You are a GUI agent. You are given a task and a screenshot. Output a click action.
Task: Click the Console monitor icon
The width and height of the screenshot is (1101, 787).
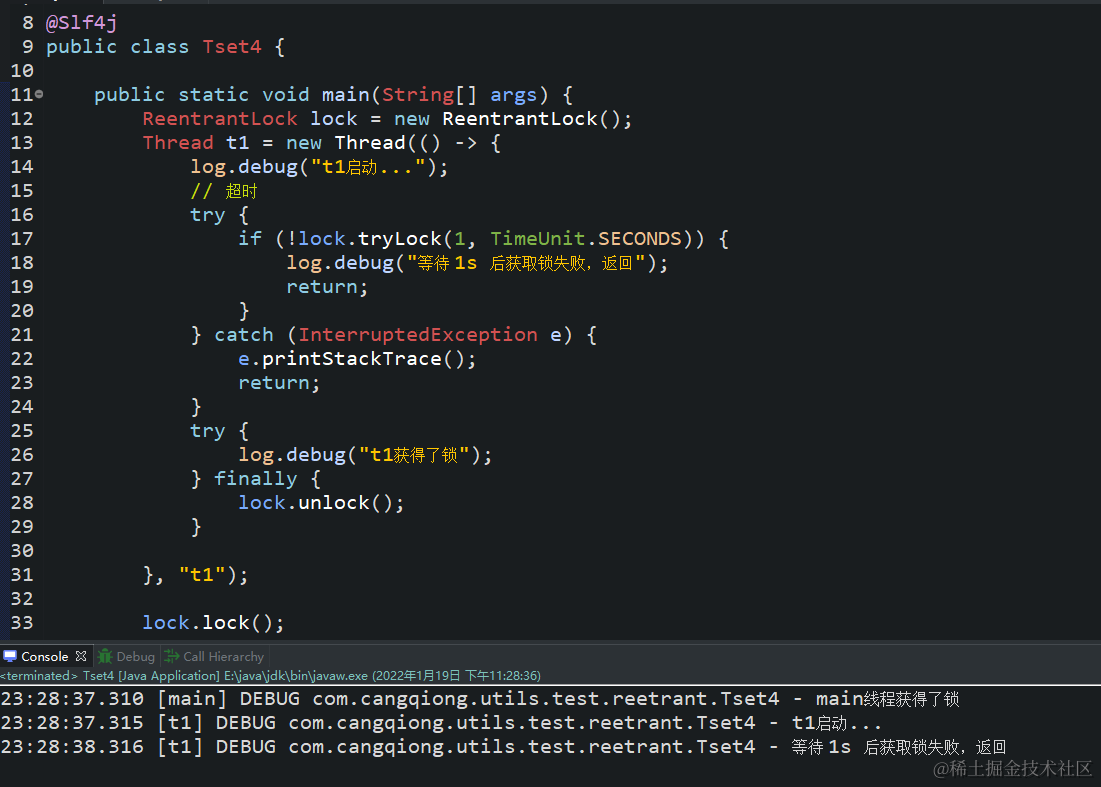pyautogui.click(x=10, y=656)
